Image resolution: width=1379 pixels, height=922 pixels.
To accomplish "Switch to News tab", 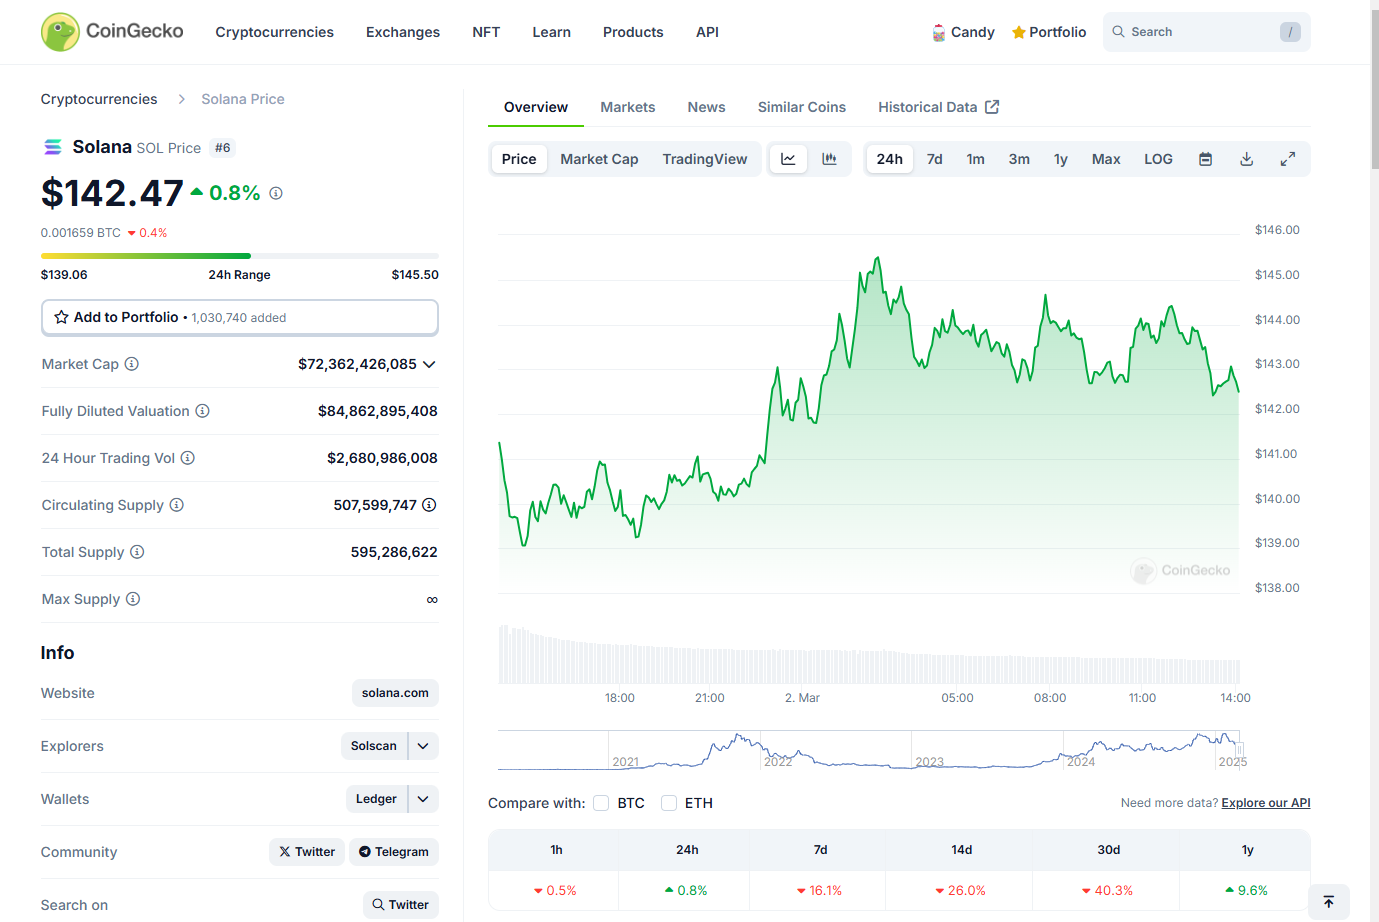I will coord(707,107).
